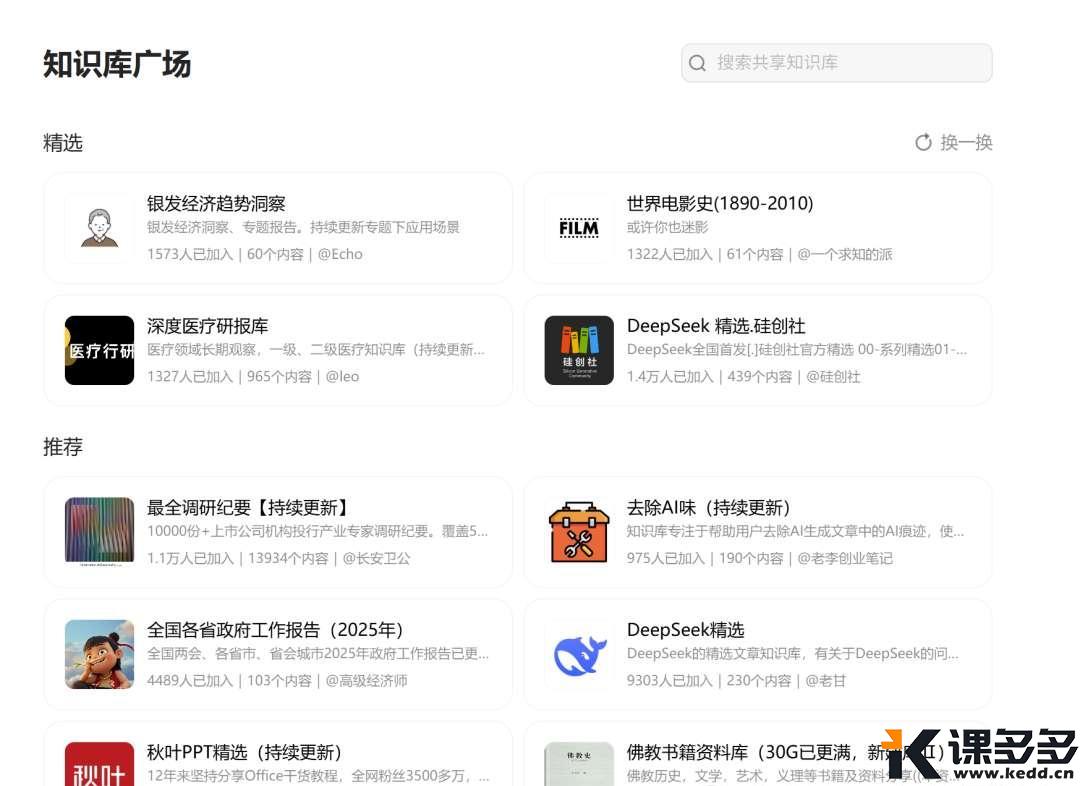
Task: Click stats line 9303人已加入 | 230个内容
Action: click(736, 681)
